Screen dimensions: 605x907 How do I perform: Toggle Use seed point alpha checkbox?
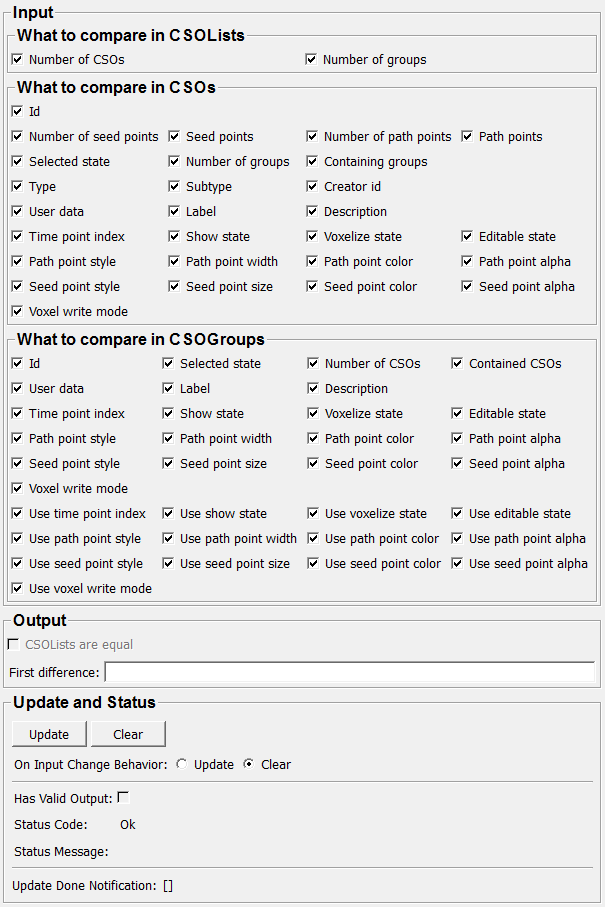tap(457, 564)
